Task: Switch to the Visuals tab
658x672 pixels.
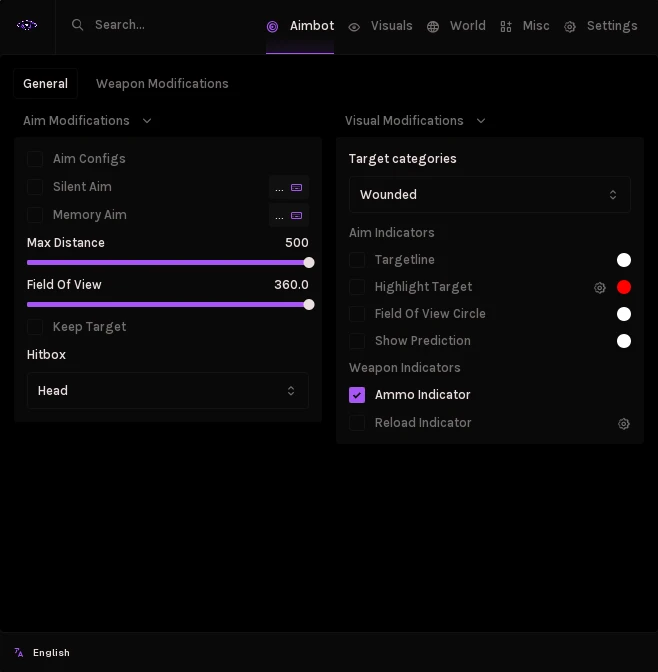Action: (x=381, y=26)
